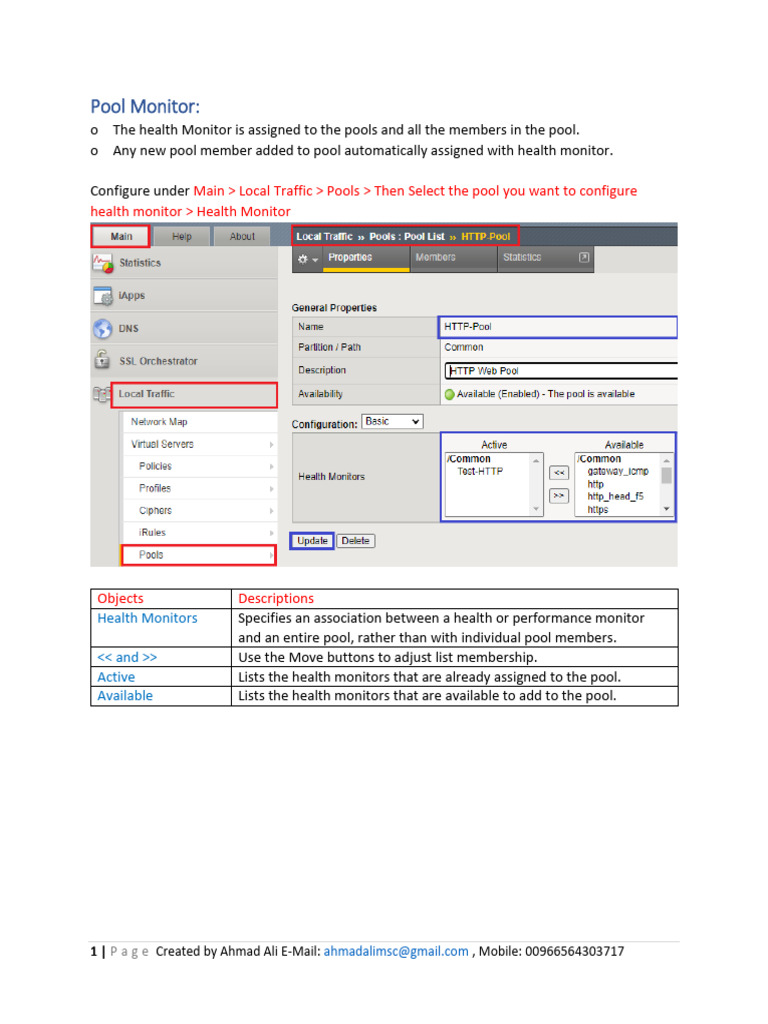The width and height of the screenshot is (768, 1024).
Task: Open the Statistics chart icon in sidebar
Action: pos(103,263)
